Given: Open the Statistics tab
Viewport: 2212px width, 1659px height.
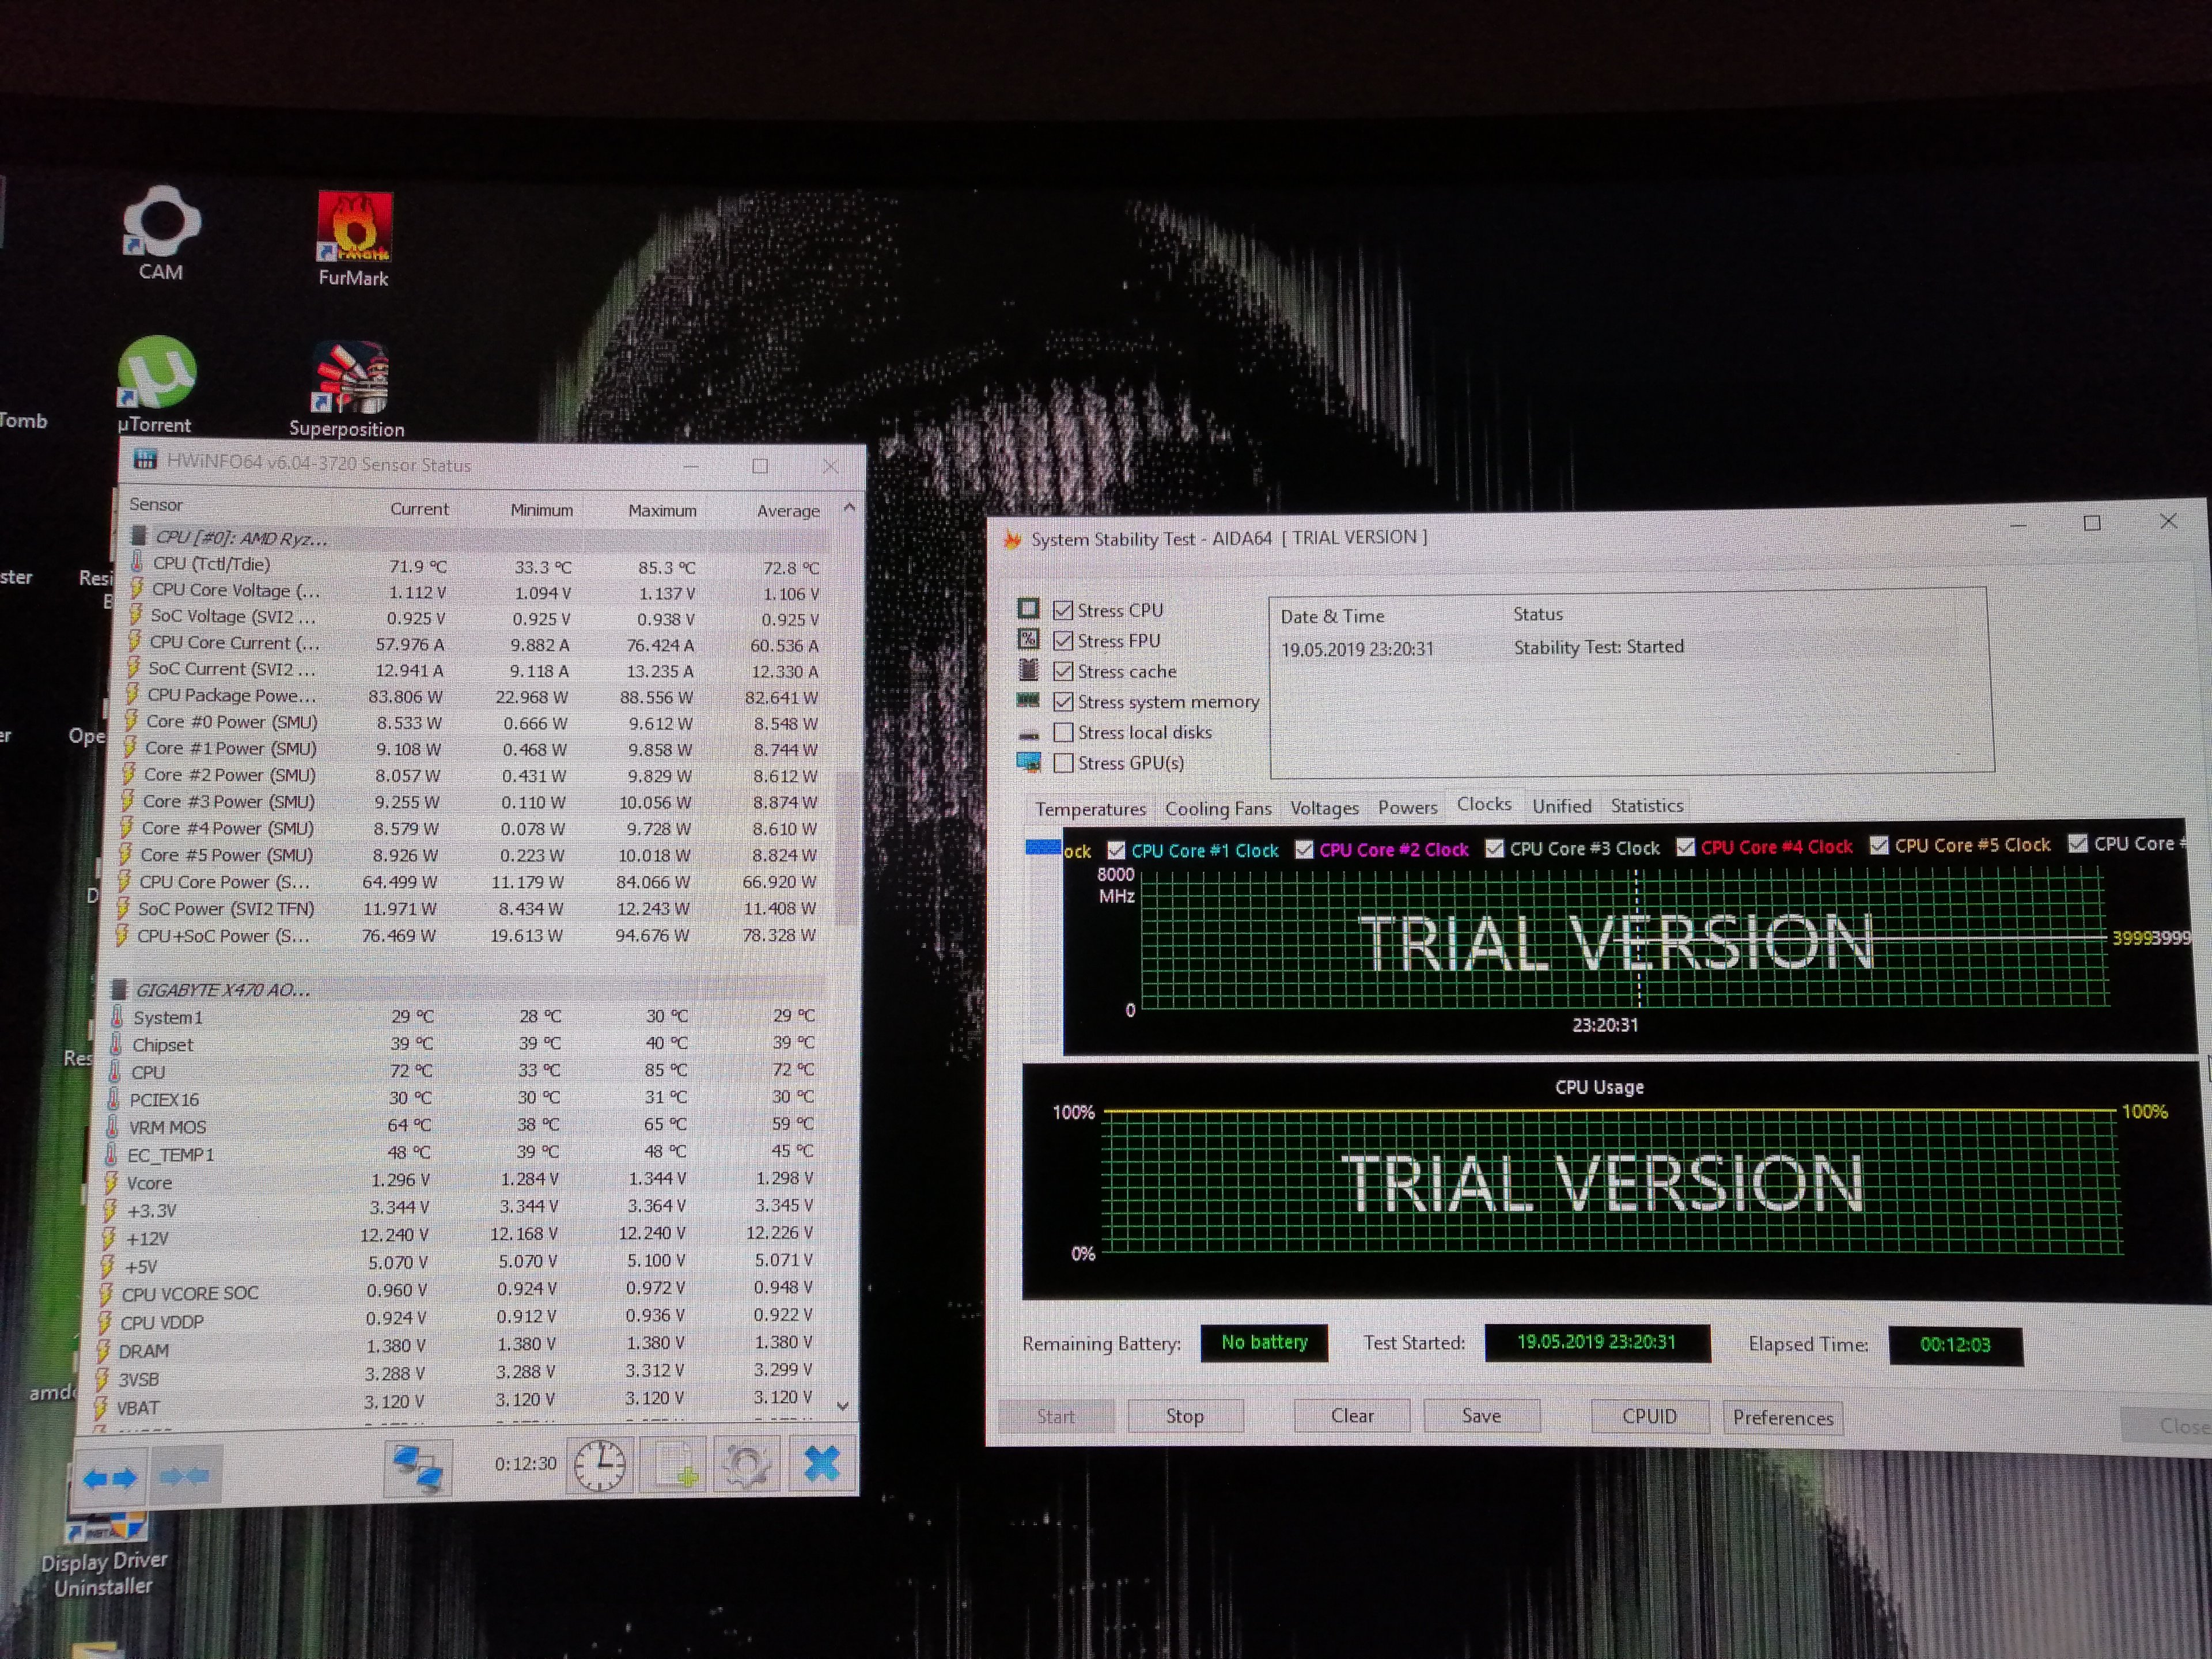Looking at the screenshot, I should click(x=1646, y=806).
